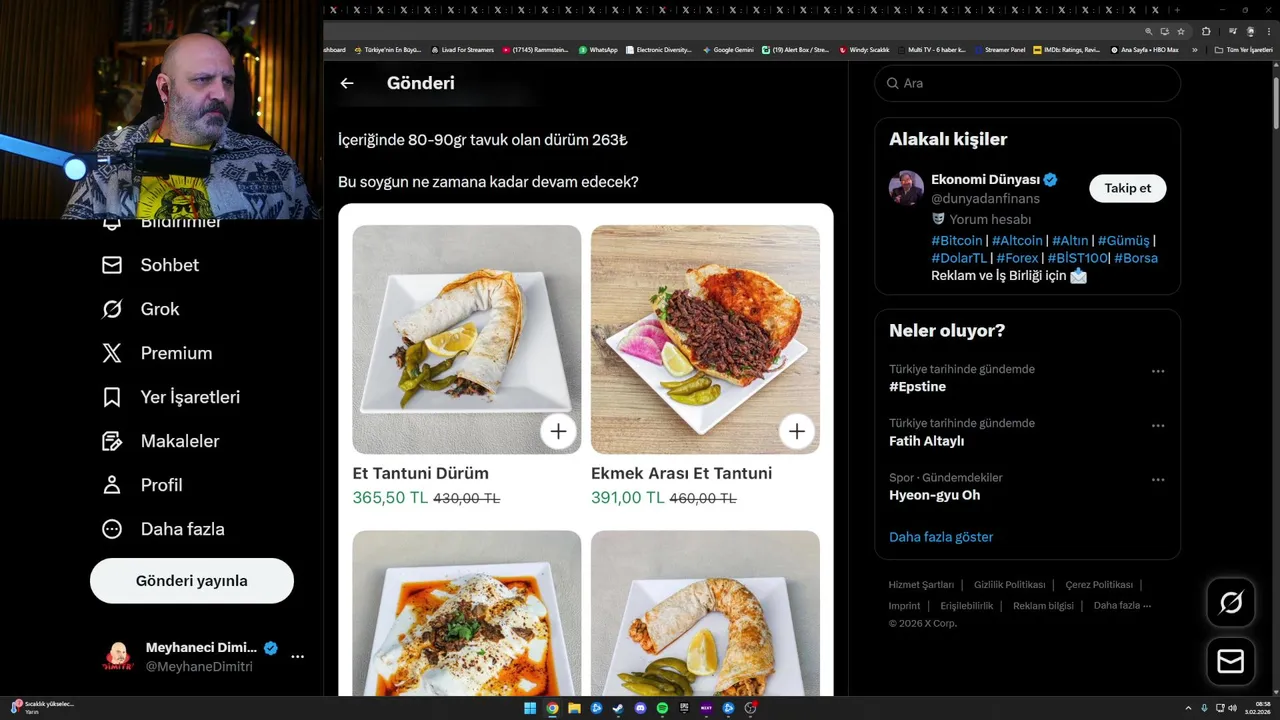
Task: Bookmark this page with the star icon
Action: click(x=1180, y=31)
